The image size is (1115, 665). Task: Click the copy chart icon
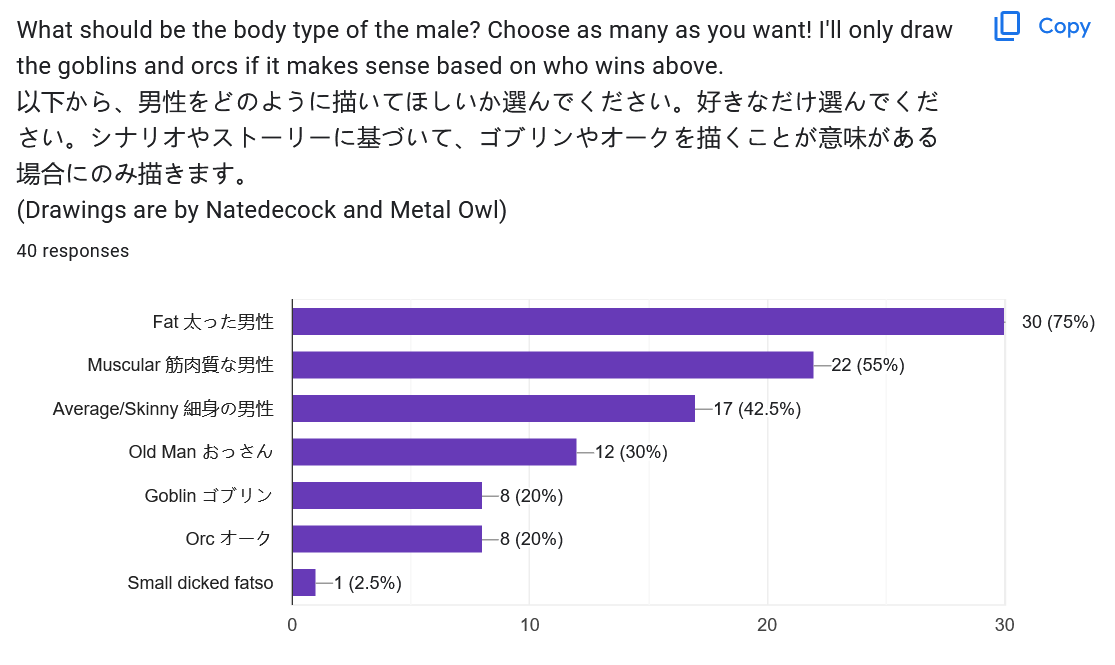pos(1006,27)
